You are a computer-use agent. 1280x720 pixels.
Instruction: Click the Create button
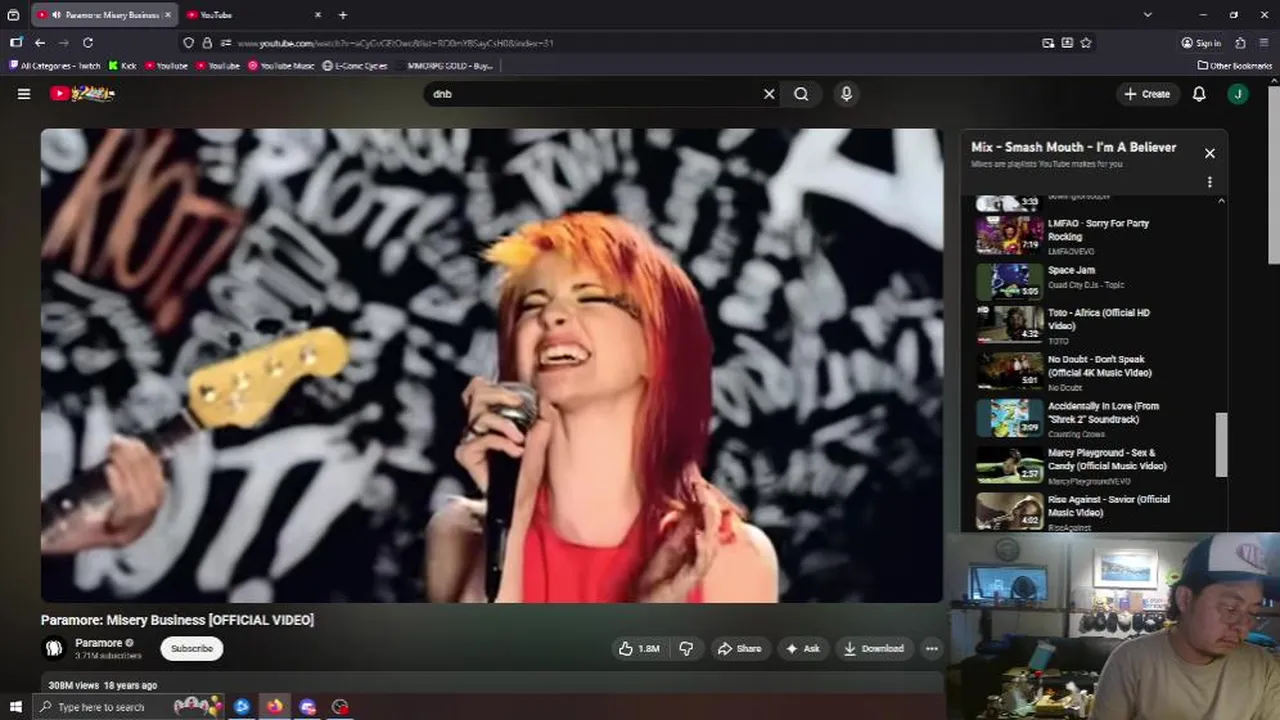[x=1146, y=94]
